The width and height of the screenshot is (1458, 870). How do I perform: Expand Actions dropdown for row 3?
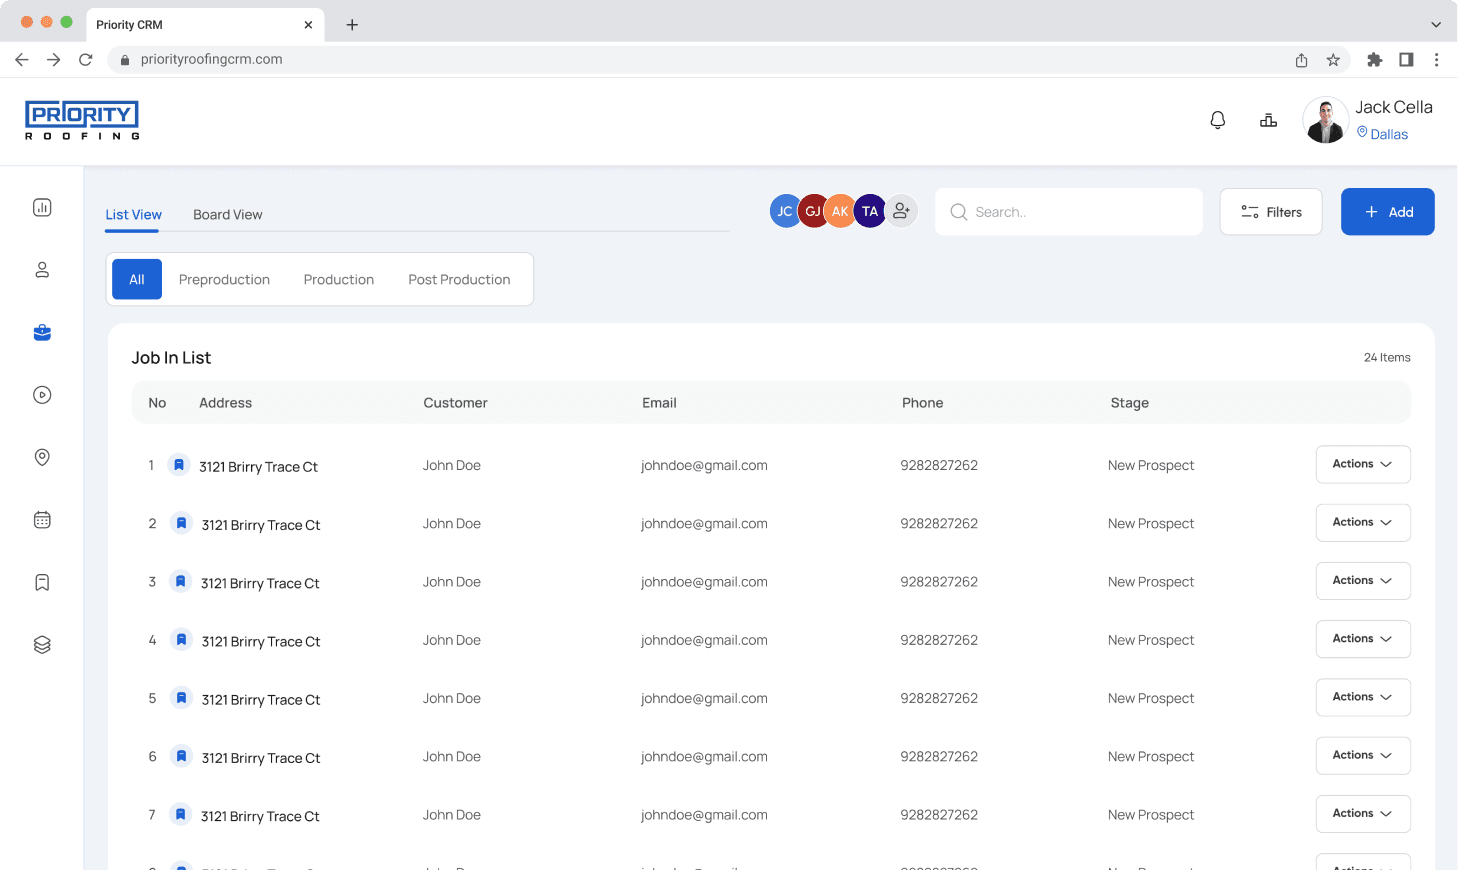1363,580
